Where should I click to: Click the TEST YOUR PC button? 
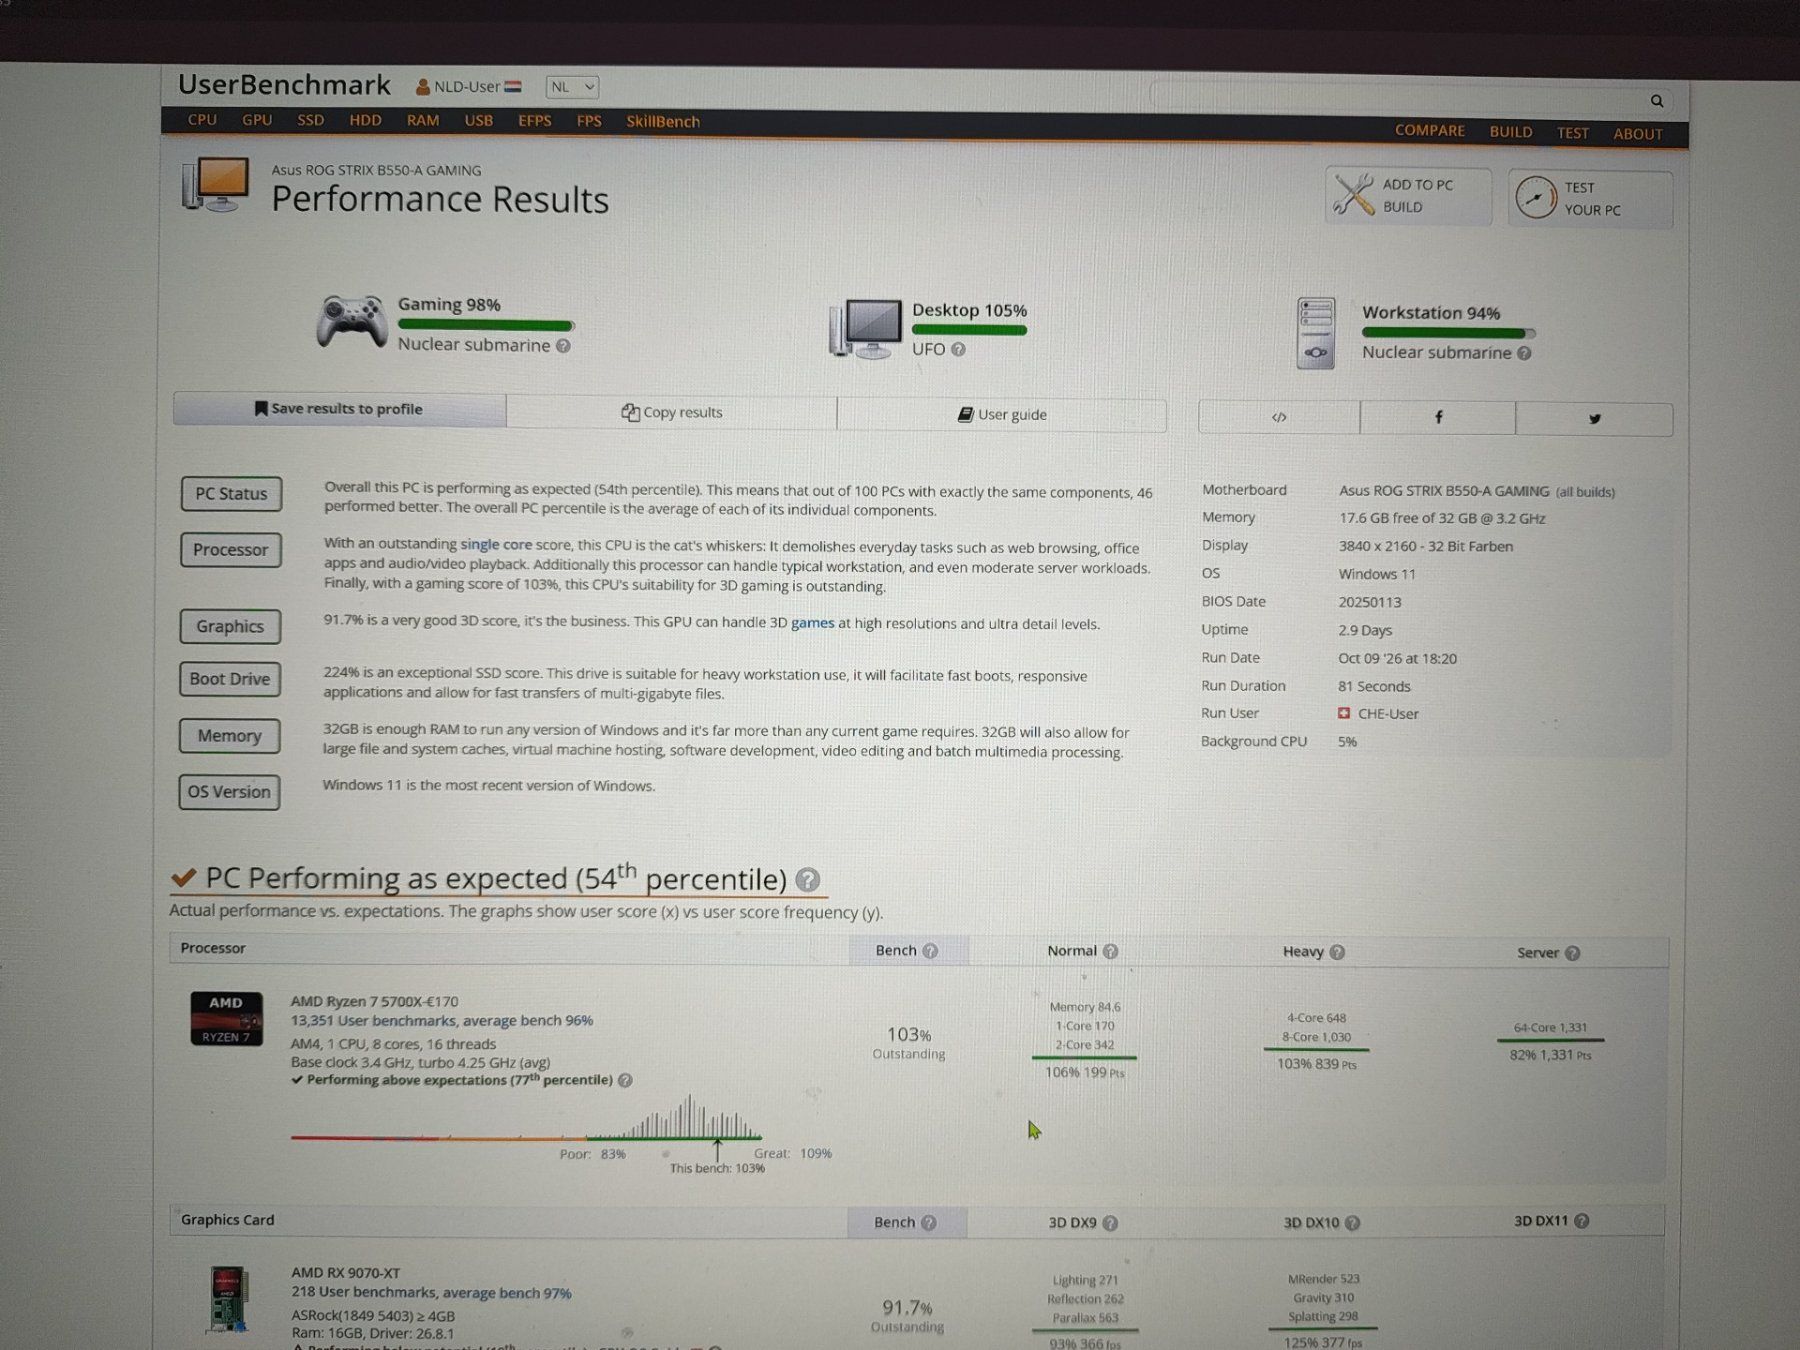click(1590, 199)
